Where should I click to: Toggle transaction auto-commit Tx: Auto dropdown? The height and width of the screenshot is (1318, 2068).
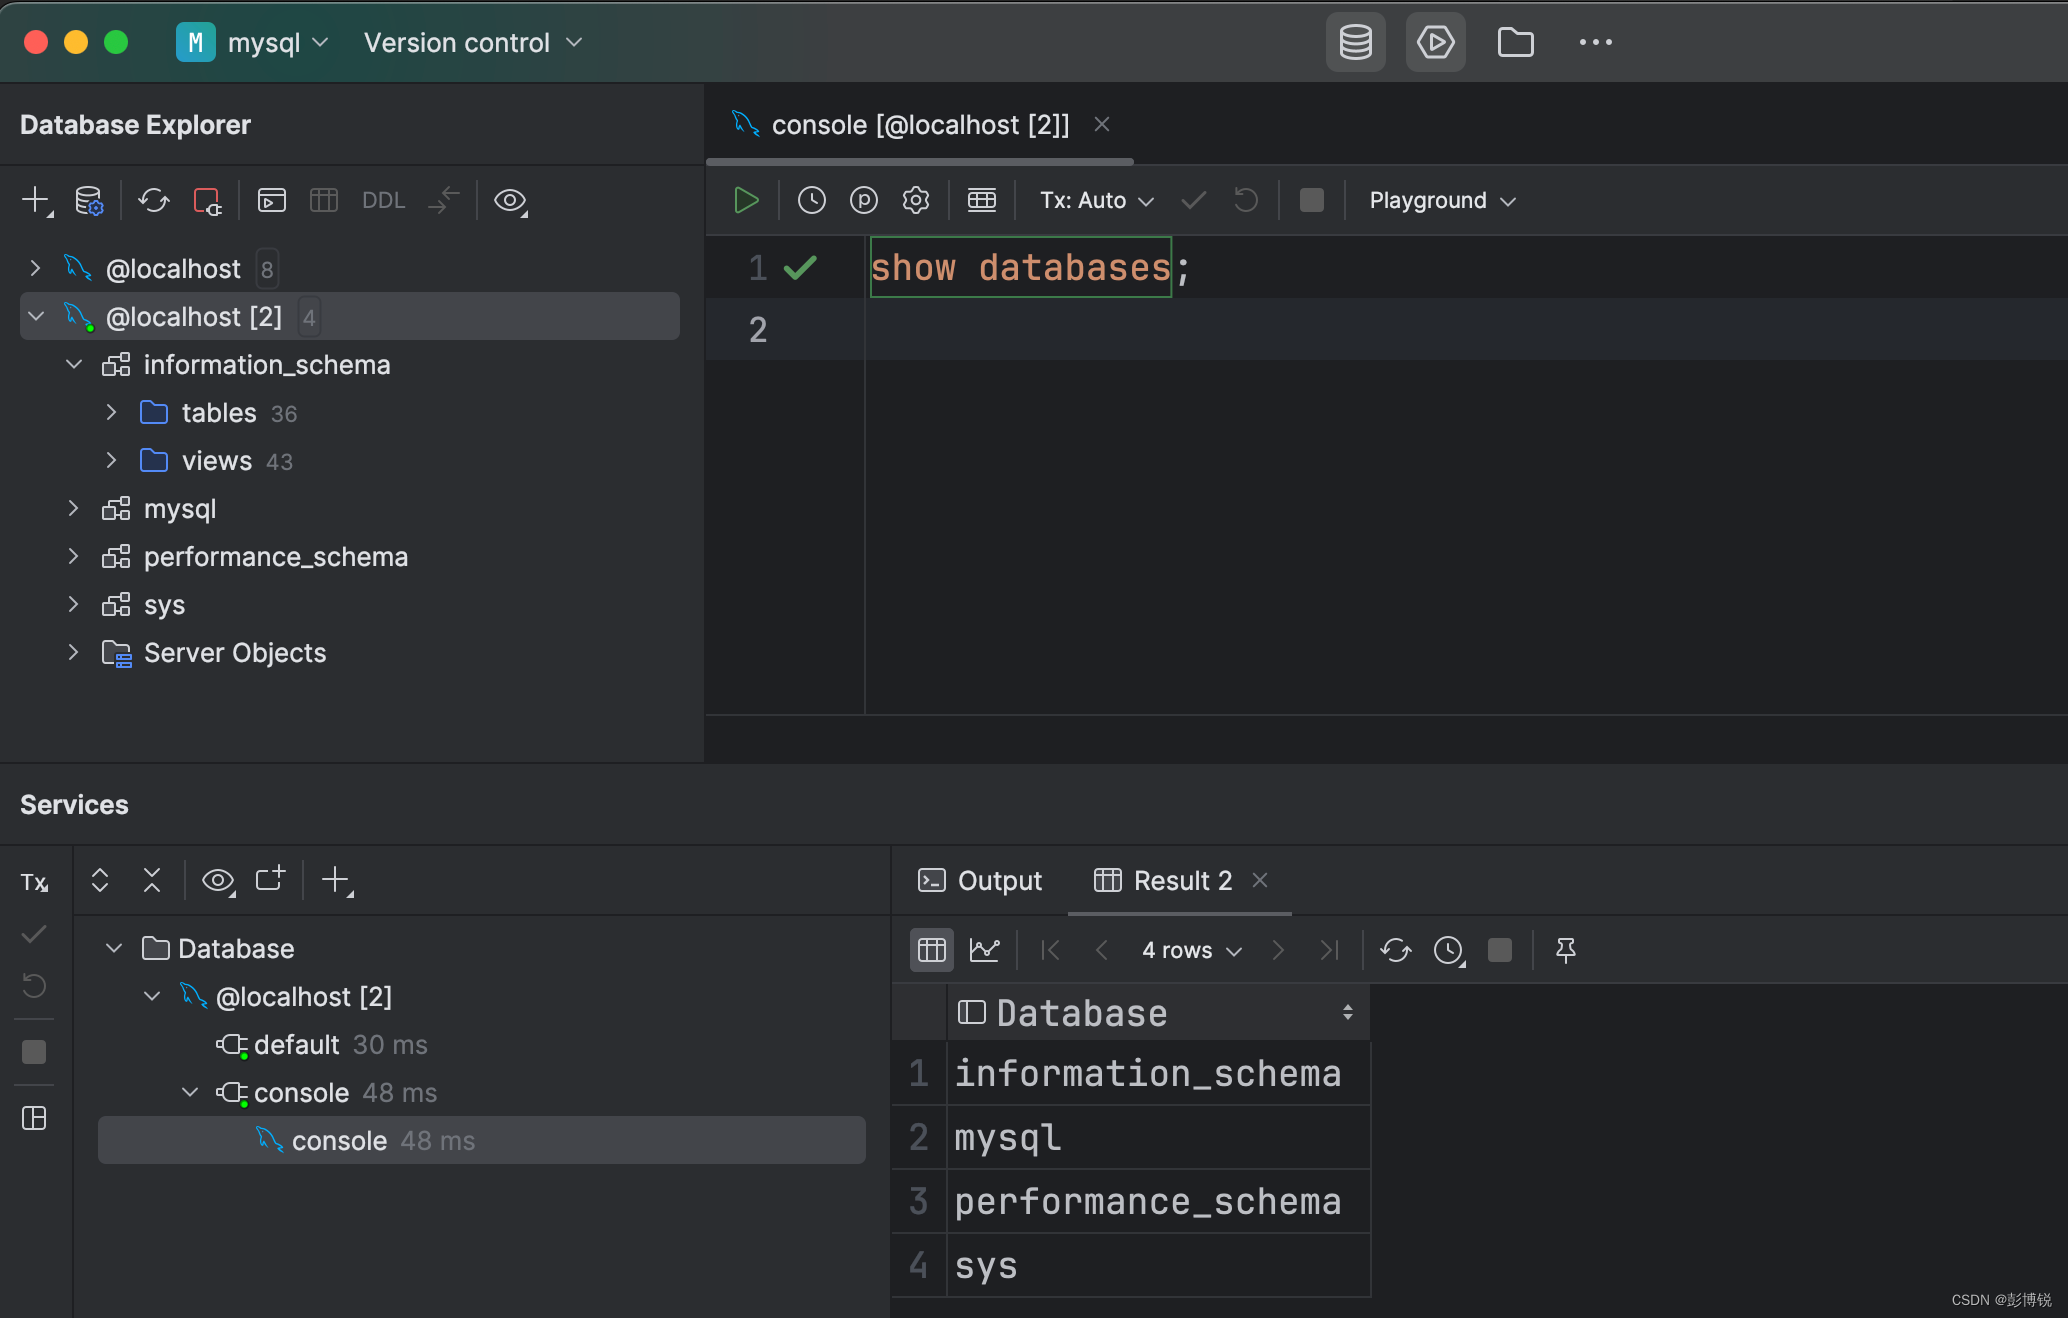[x=1096, y=199]
